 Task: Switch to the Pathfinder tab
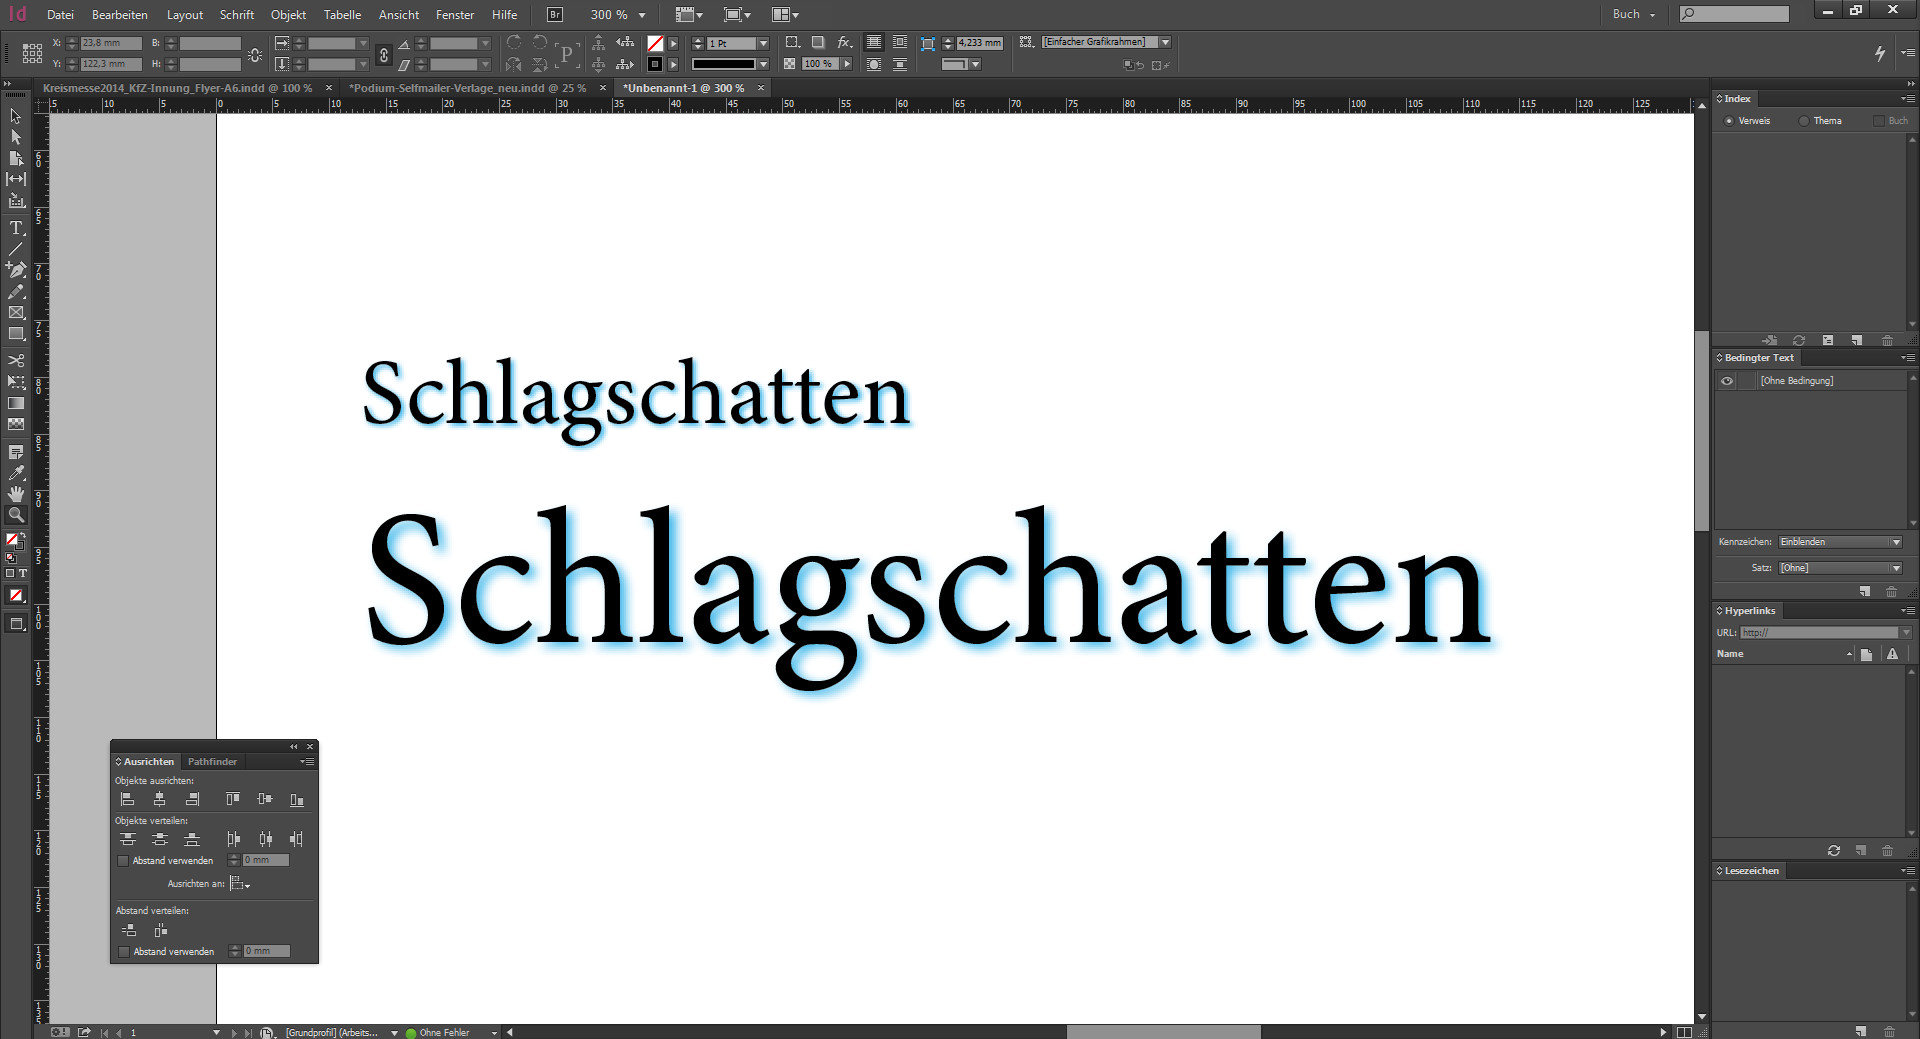point(212,762)
